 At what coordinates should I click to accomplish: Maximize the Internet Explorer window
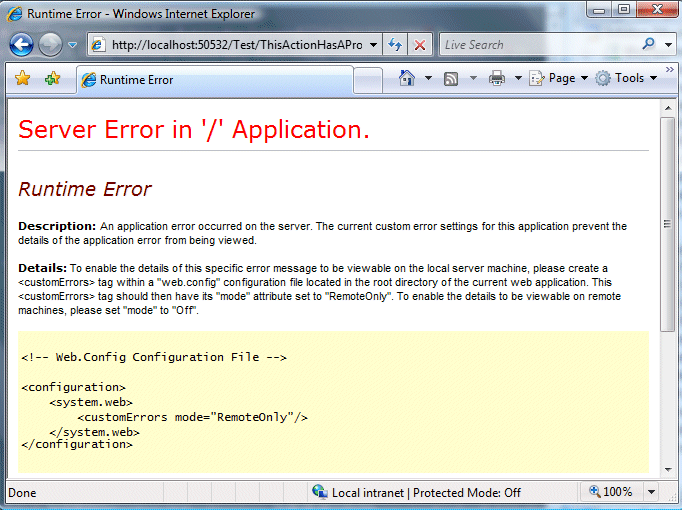tap(624, 9)
